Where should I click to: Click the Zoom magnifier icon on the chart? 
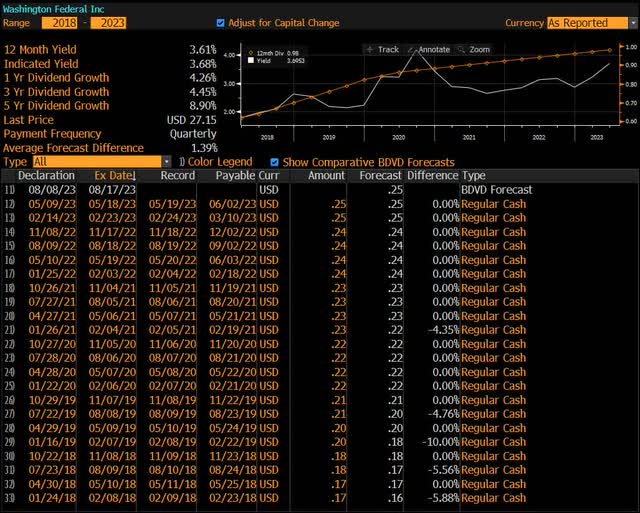[x=461, y=49]
